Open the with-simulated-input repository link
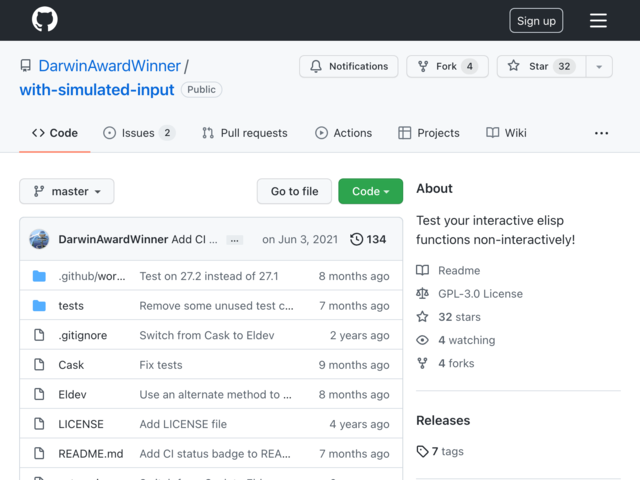The image size is (640, 480). 97,89
